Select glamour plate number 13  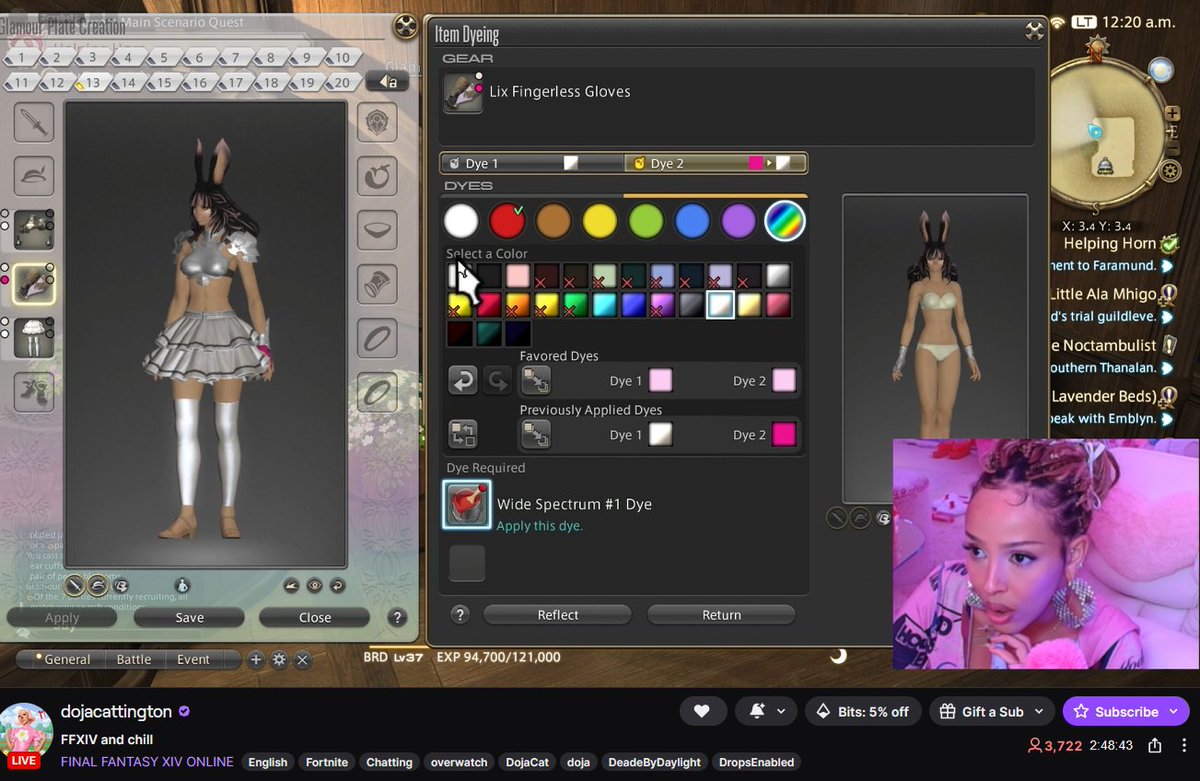[92, 83]
